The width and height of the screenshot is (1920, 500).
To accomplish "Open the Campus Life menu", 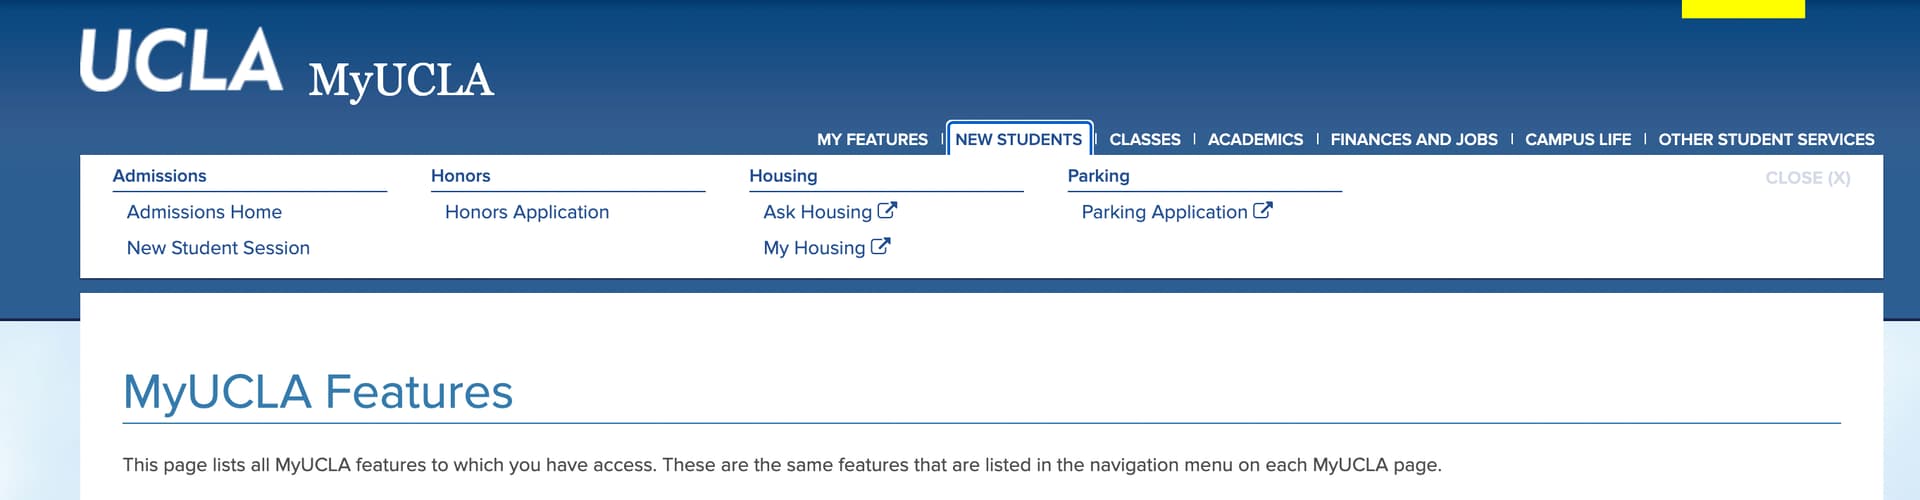I will [1578, 139].
